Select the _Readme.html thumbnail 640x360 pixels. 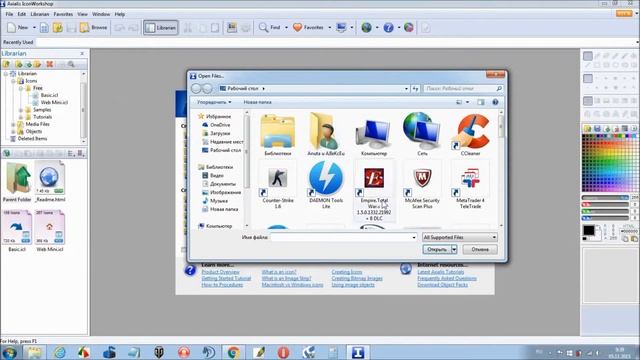pyautogui.click(x=50, y=182)
